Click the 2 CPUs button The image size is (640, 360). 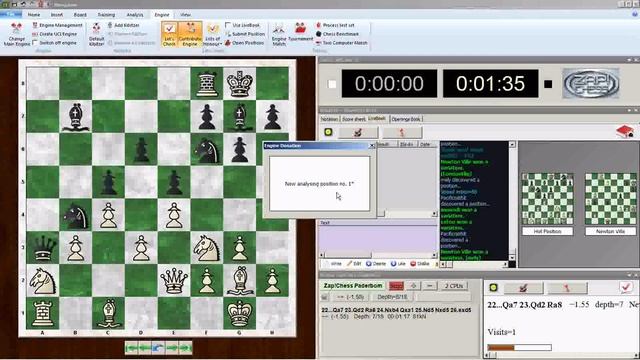tap(454, 286)
